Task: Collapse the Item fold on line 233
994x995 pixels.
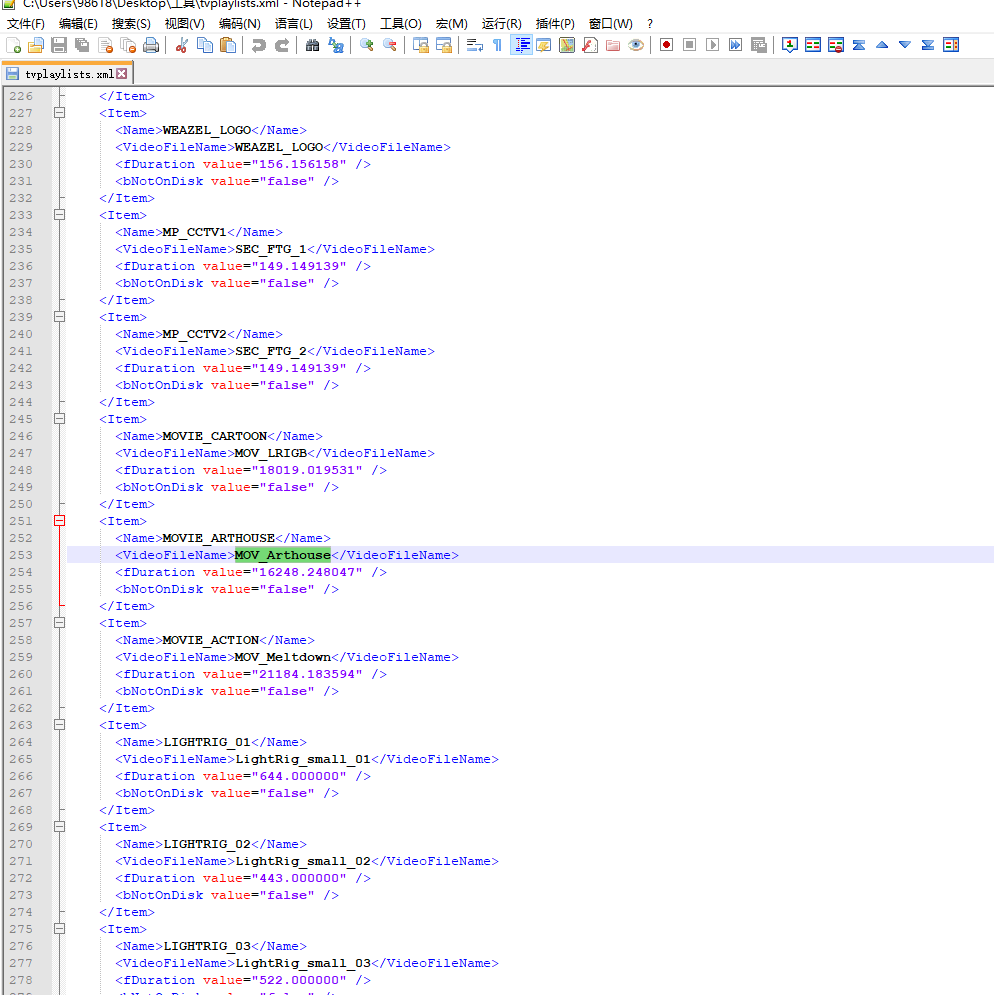Action: pyautogui.click(x=60, y=214)
